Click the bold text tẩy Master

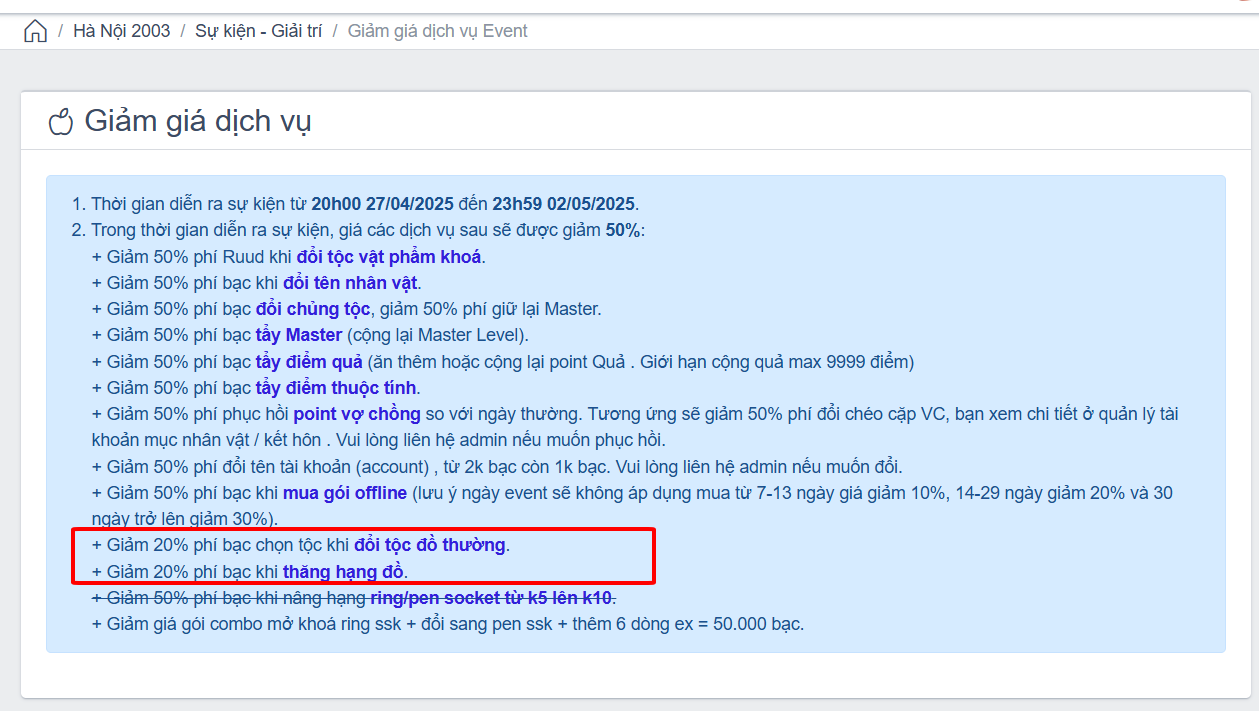(299, 335)
